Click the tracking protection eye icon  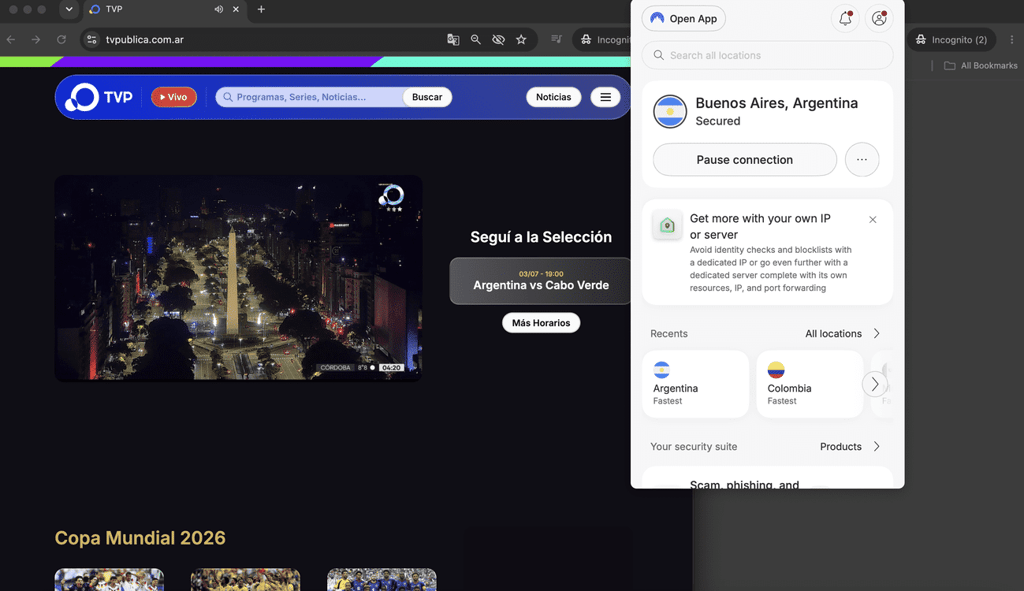point(498,40)
